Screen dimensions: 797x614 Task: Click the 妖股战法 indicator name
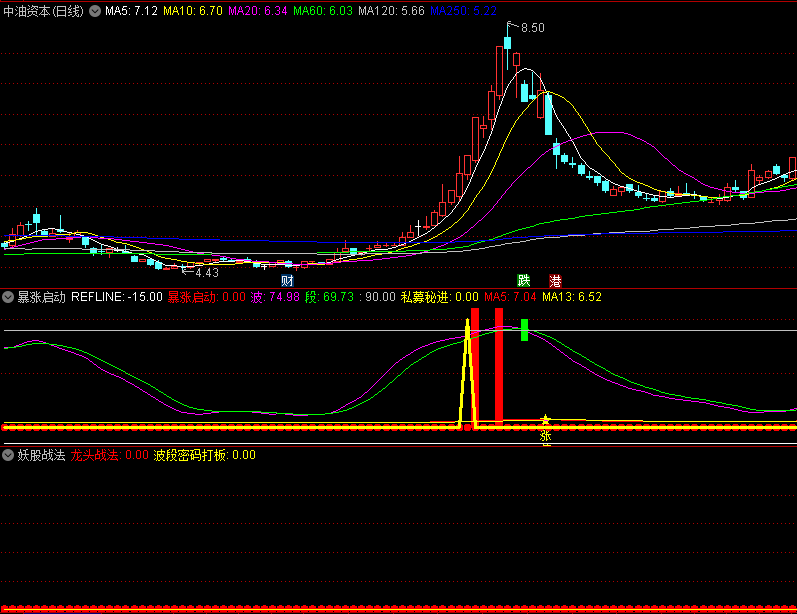(41, 455)
